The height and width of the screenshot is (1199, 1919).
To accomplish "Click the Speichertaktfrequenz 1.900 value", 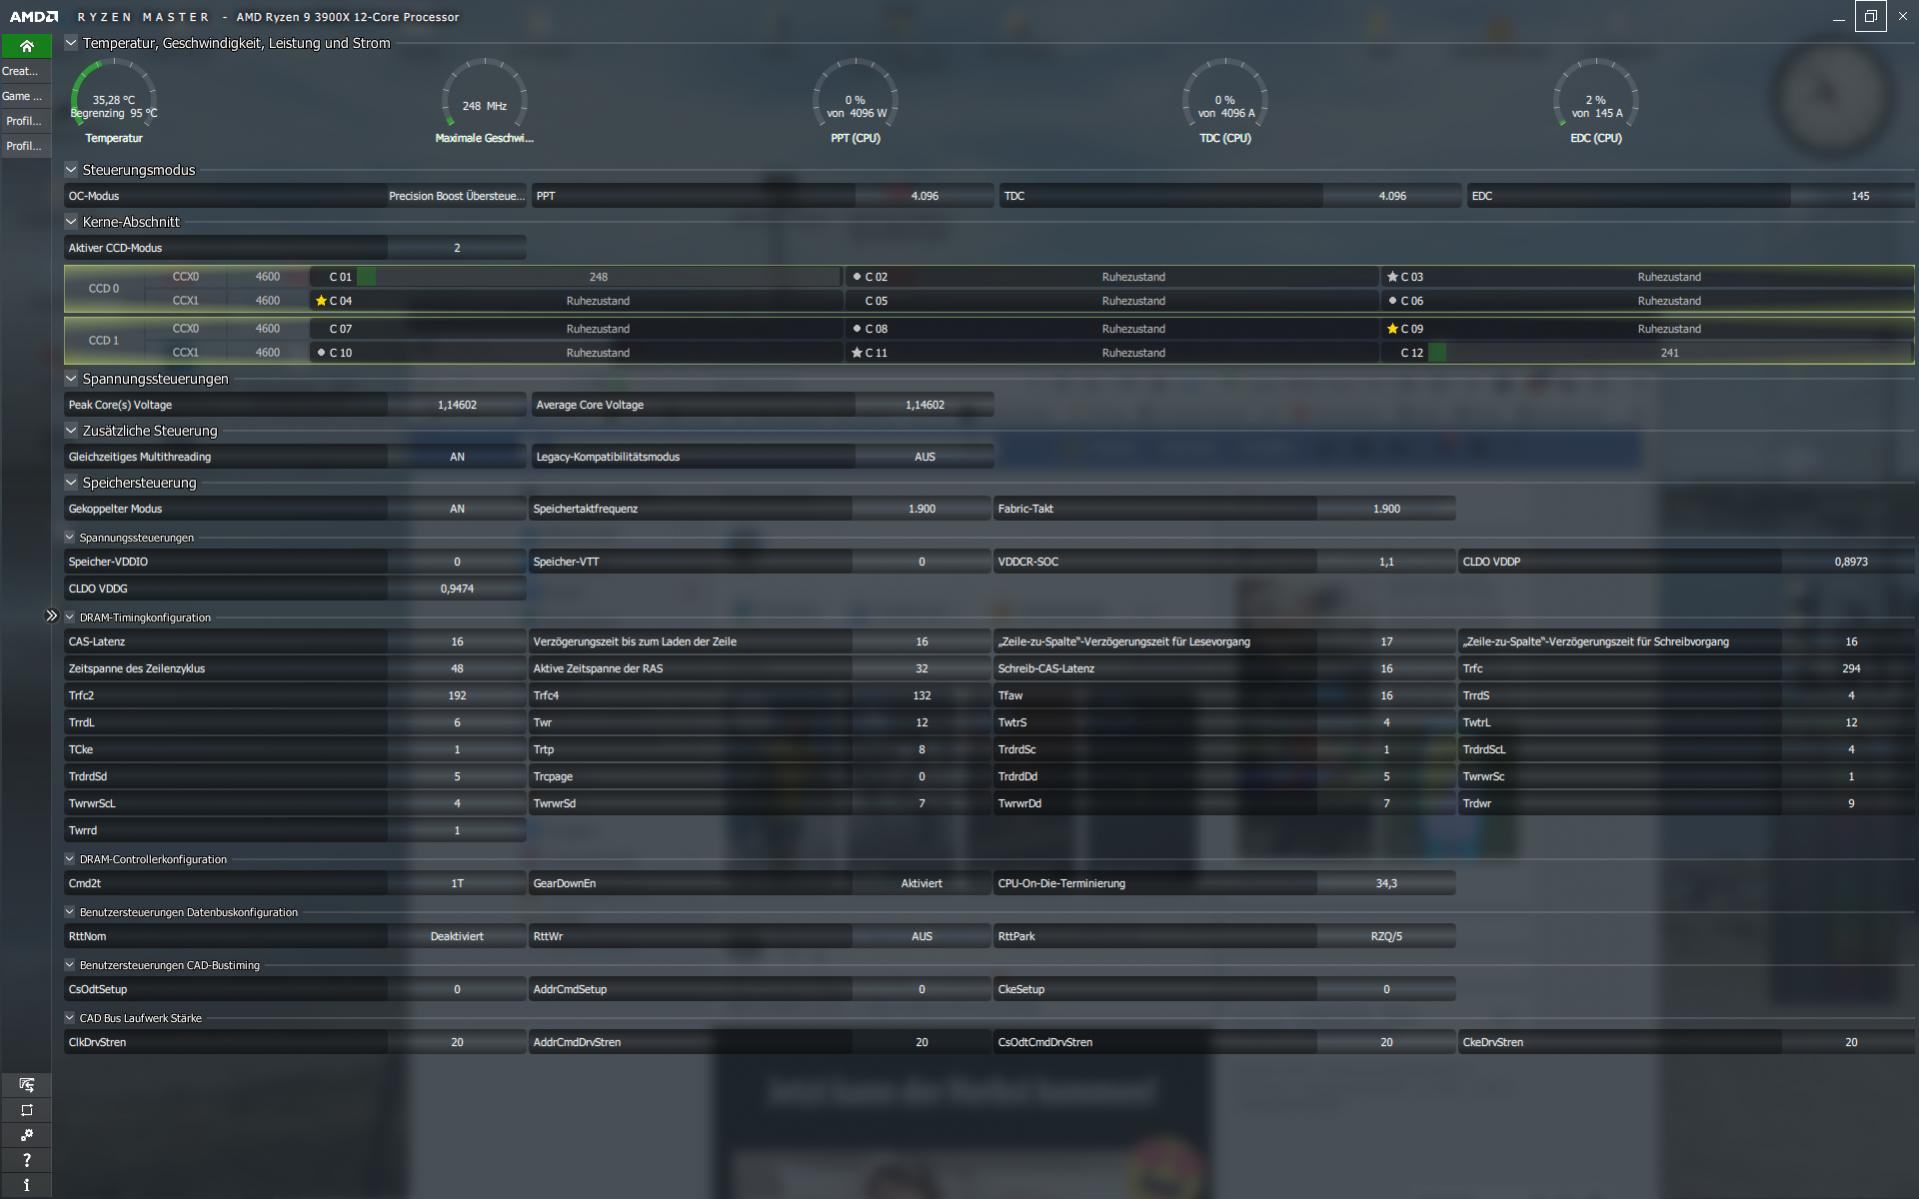I will (x=921, y=509).
